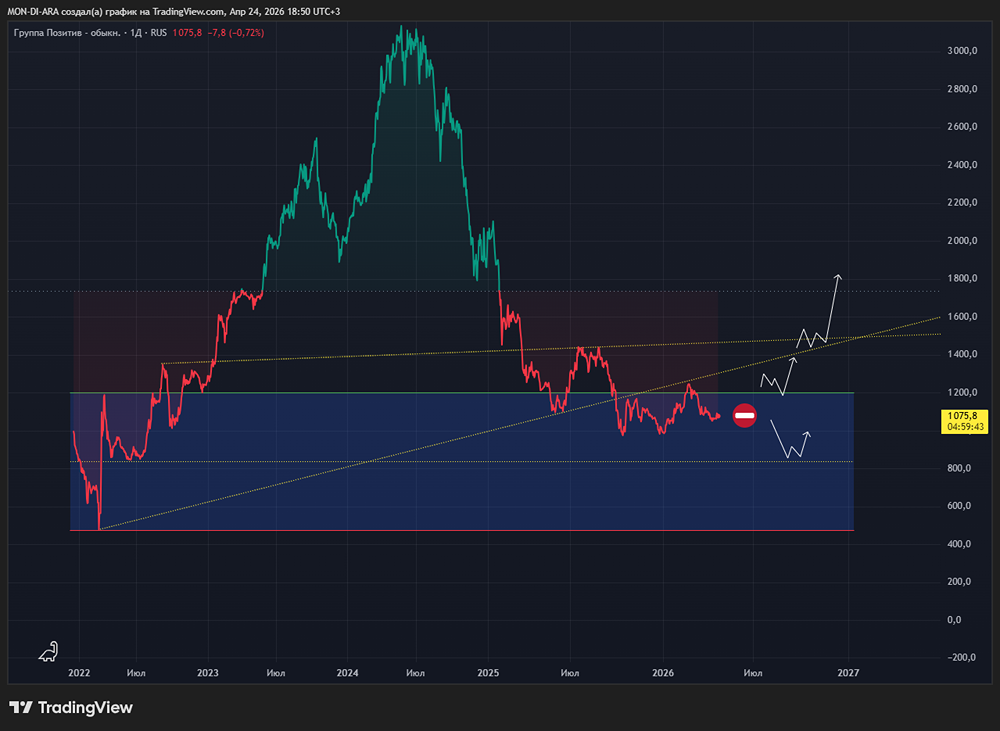Image resolution: width=1000 pixels, height=731 pixels.
Task: Click the 800,0 price axis label
Action: point(959,468)
